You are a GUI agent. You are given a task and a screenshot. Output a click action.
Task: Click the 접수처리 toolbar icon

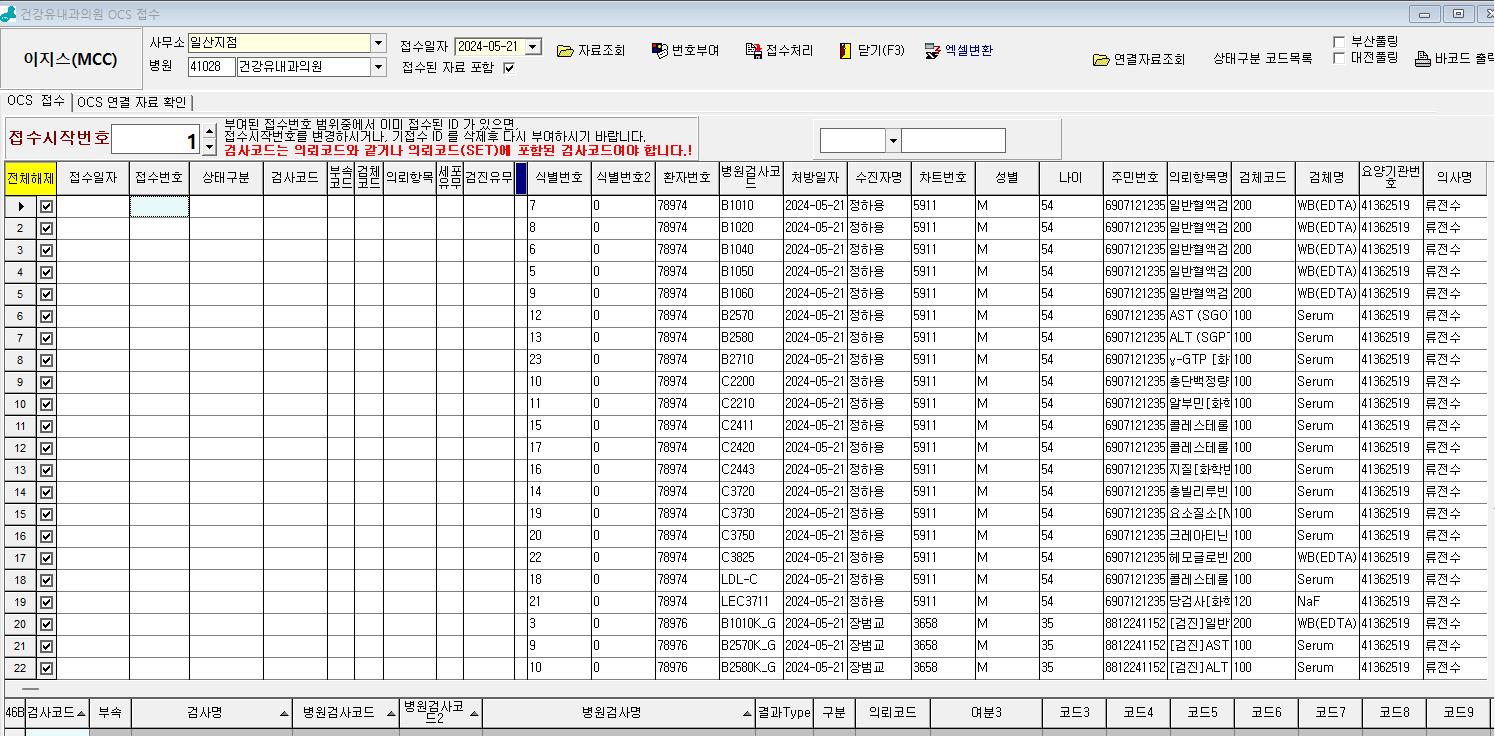pyautogui.click(x=754, y=51)
